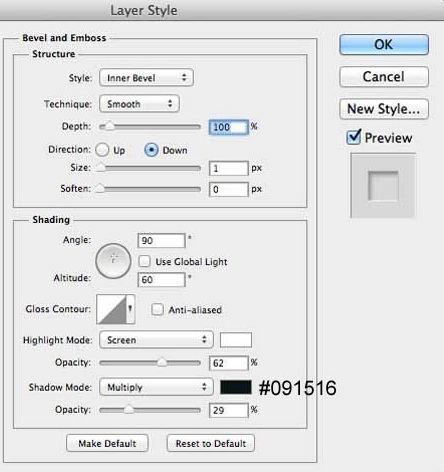Toggle the Preview checkbox
This screenshot has width=444, height=472.
pos(353,137)
